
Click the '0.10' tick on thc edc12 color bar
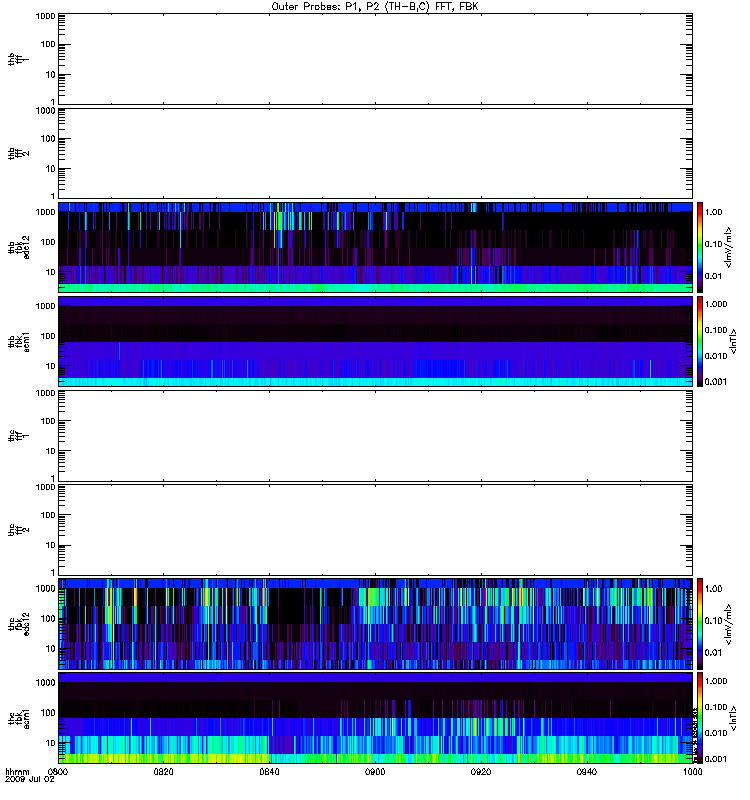[x=713, y=621]
